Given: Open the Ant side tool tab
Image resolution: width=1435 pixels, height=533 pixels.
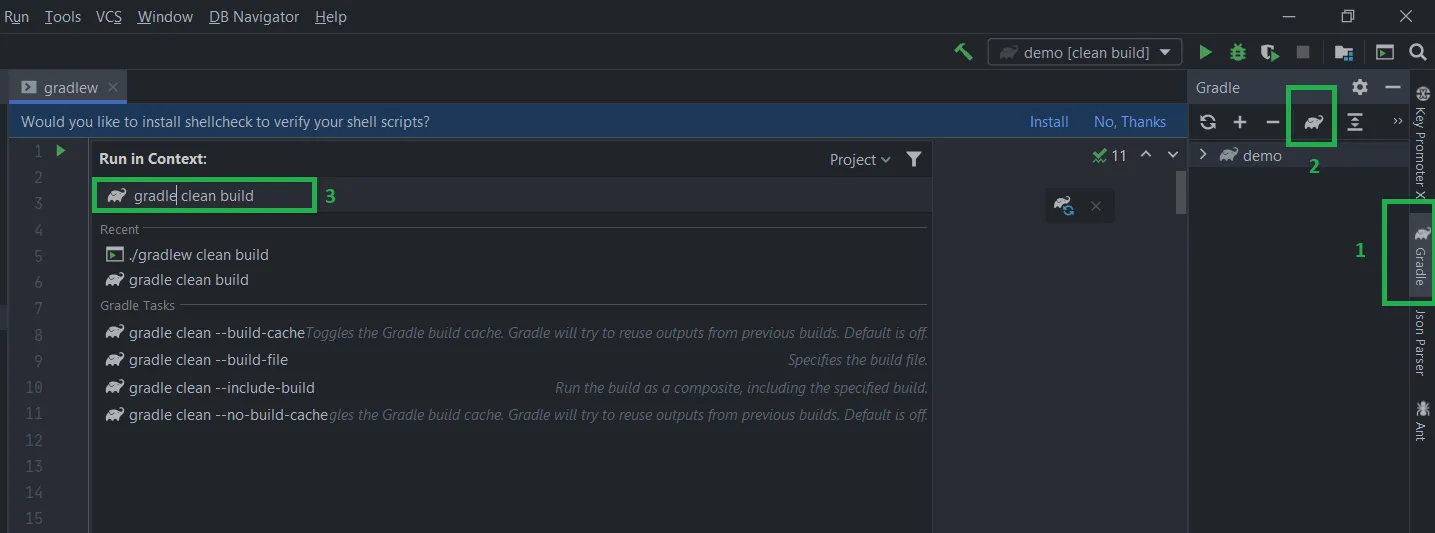Looking at the screenshot, I should click(x=1420, y=420).
